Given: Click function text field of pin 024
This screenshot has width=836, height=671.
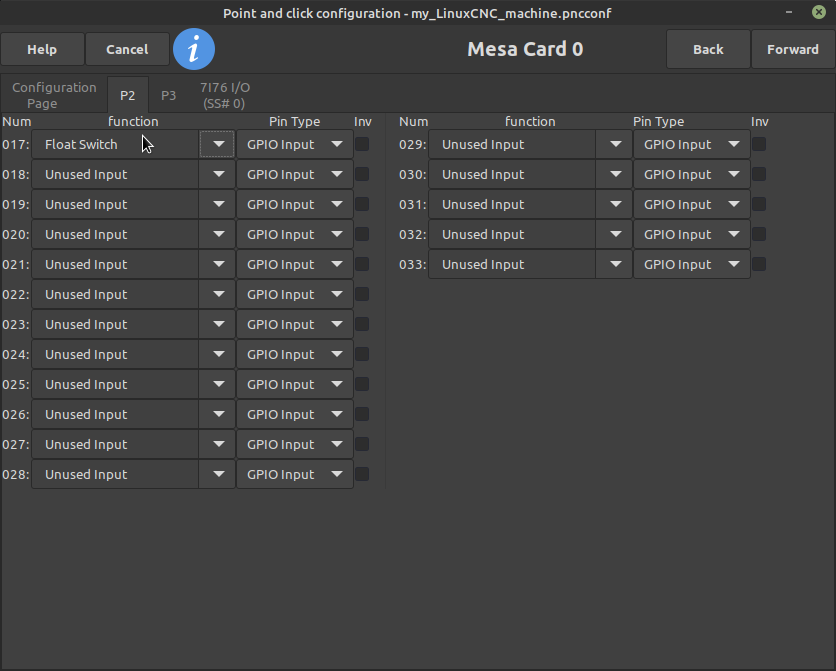Looking at the screenshot, I should (x=115, y=354).
